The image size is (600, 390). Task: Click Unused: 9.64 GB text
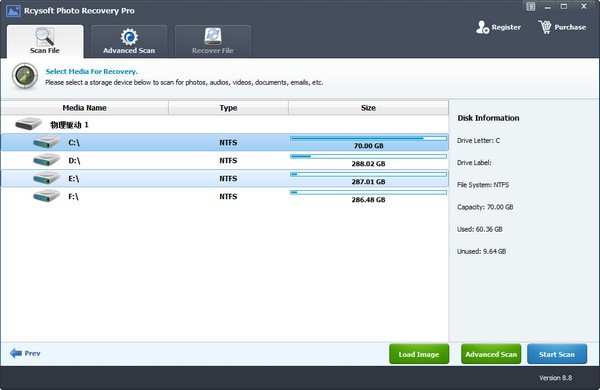(481, 251)
